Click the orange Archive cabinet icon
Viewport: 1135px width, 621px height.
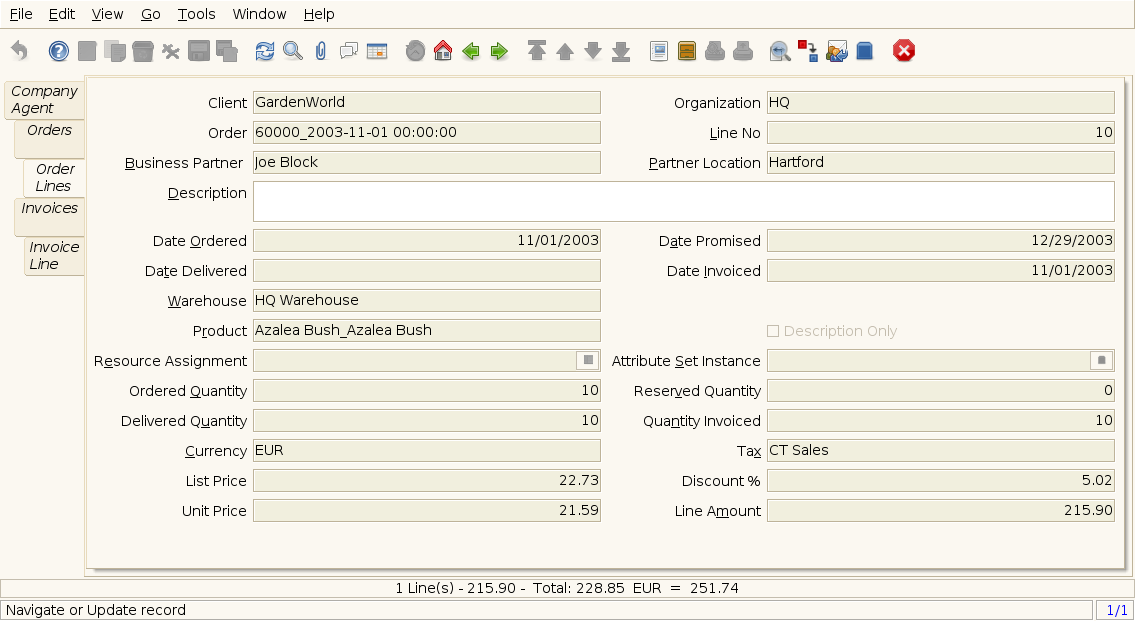point(687,51)
